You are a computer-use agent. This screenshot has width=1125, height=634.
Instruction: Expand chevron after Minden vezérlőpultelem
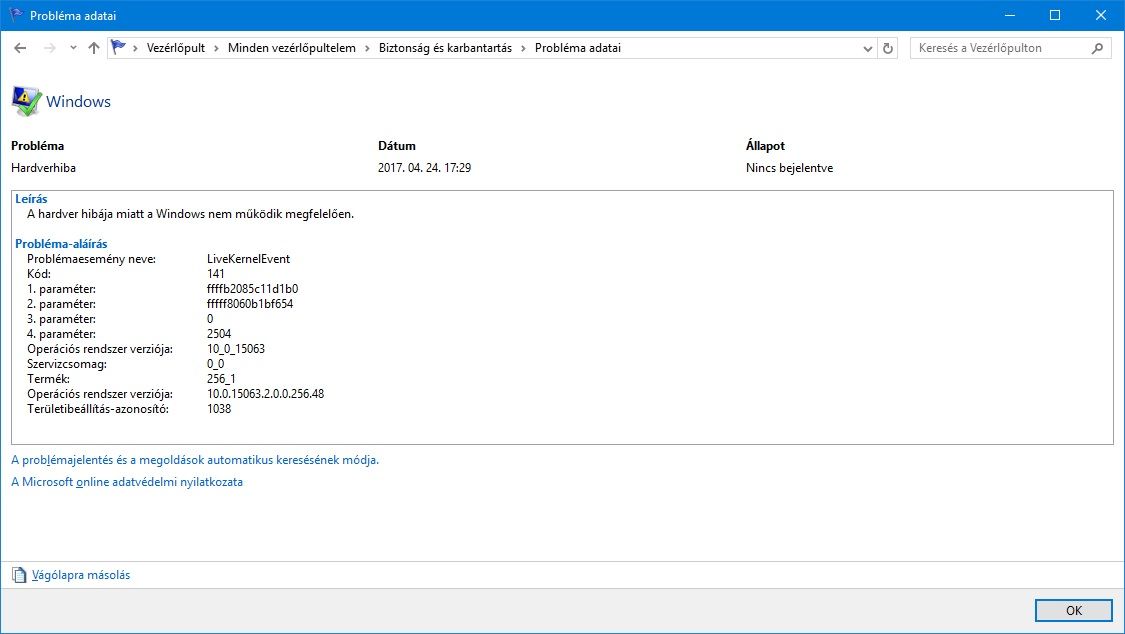pyautogui.click(x=367, y=48)
